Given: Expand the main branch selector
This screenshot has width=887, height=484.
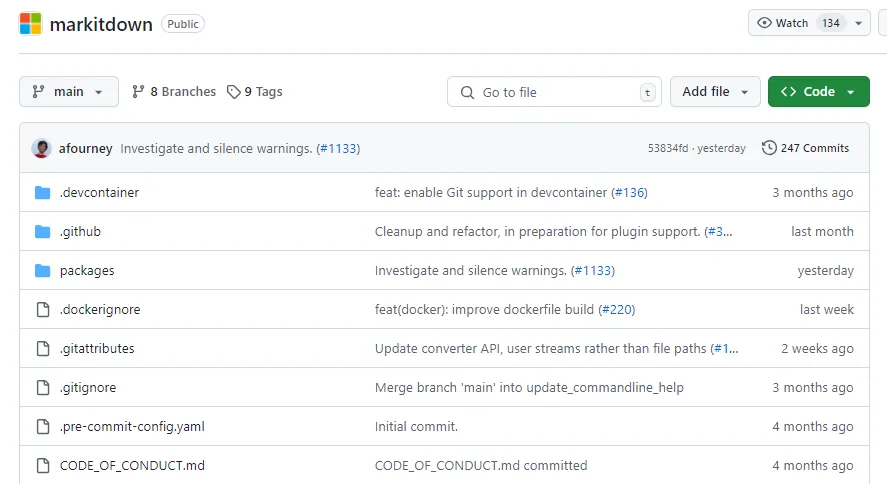Looking at the screenshot, I should pyautogui.click(x=68, y=92).
